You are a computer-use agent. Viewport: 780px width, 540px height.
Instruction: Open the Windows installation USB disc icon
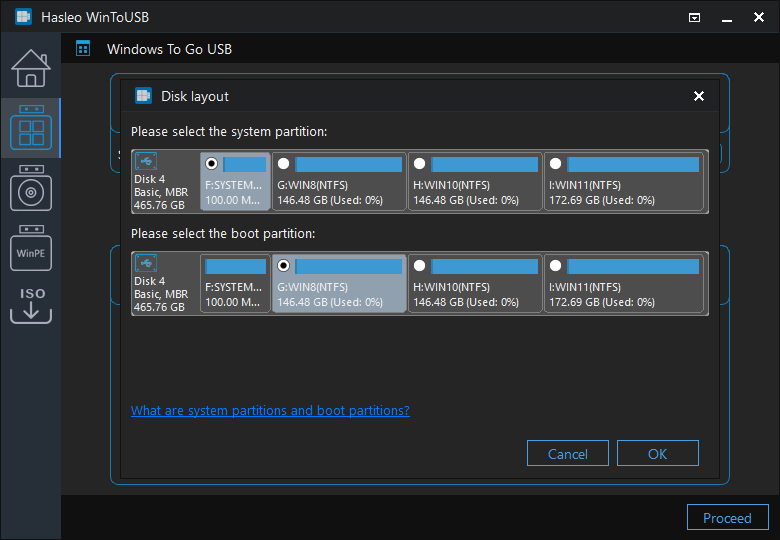click(31, 188)
